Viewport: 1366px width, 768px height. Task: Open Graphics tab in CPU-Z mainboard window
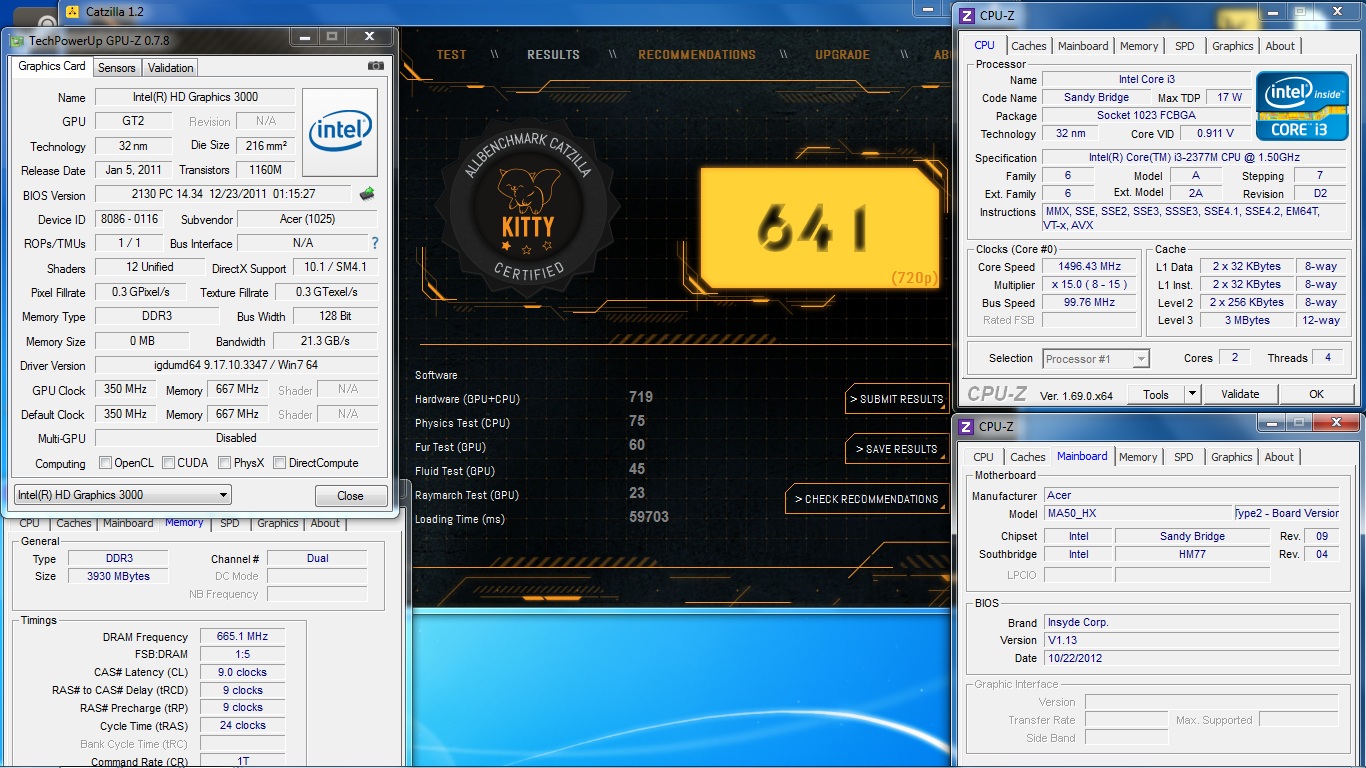coord(1232,457)
